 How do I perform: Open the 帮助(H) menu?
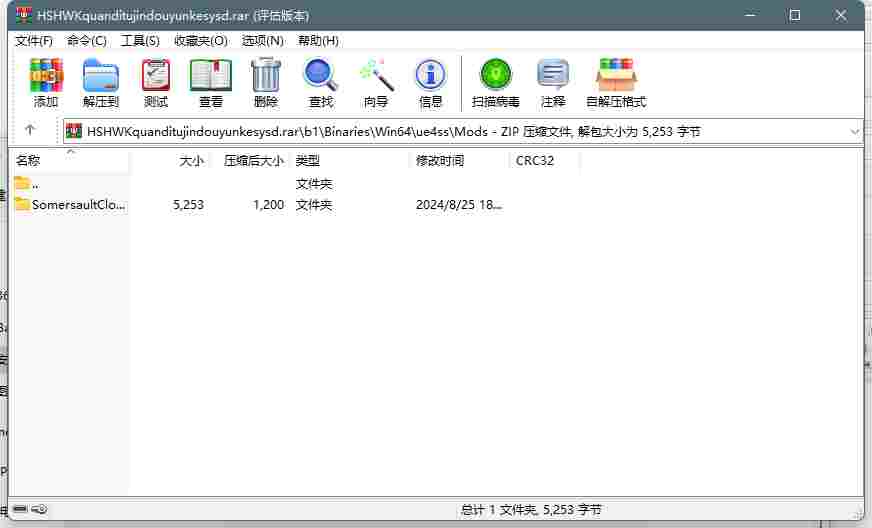[x=318, y=41]
